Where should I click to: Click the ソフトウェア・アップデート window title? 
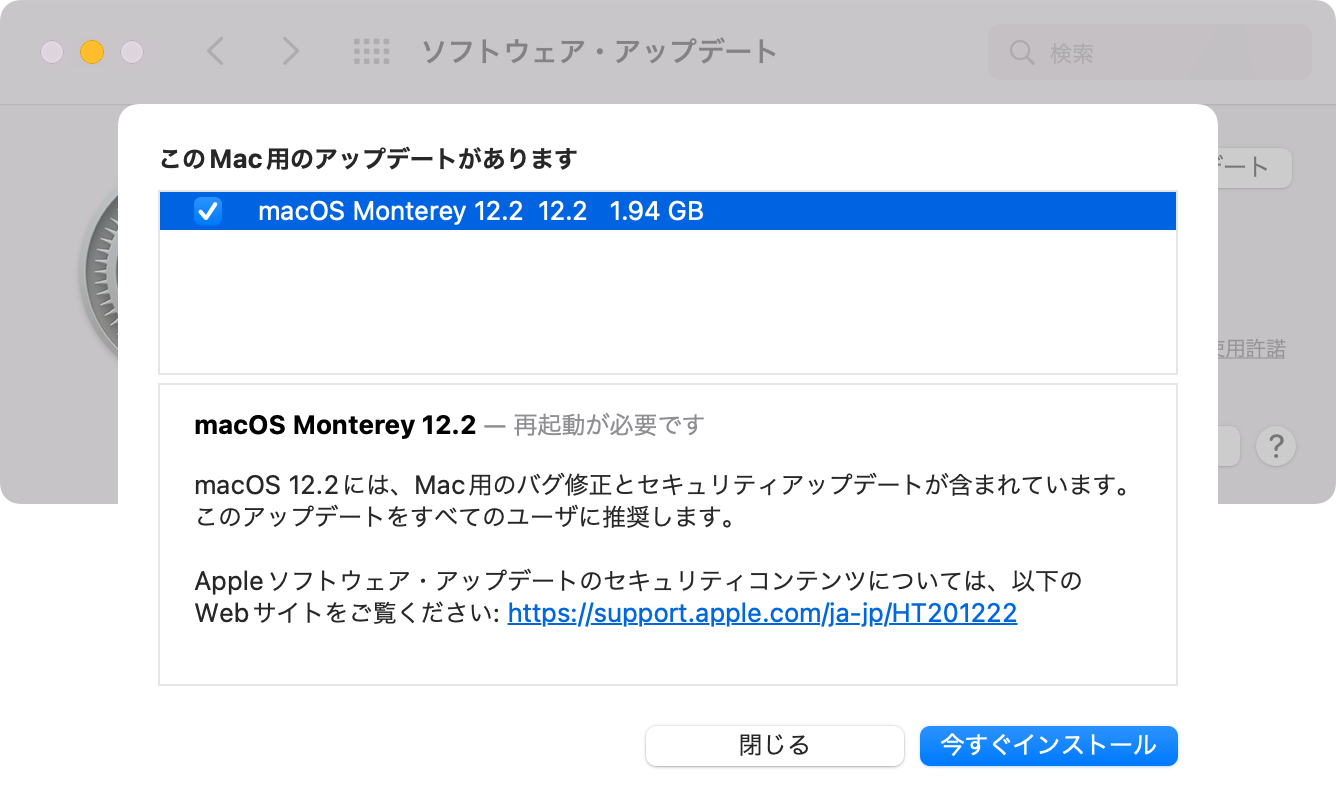[x=599, y=52]
